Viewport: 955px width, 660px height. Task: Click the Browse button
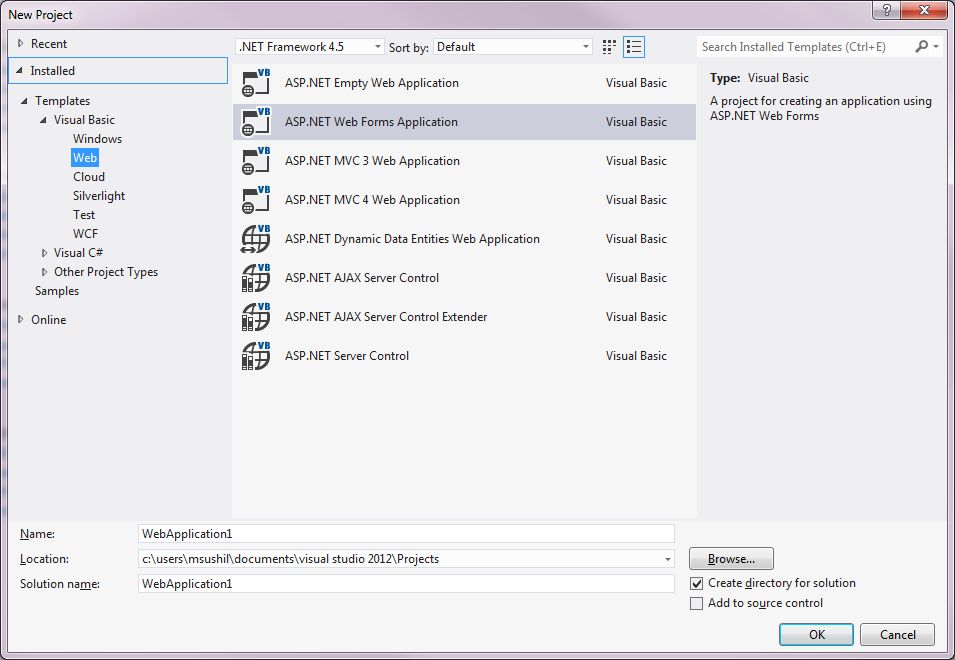[731, 558]
